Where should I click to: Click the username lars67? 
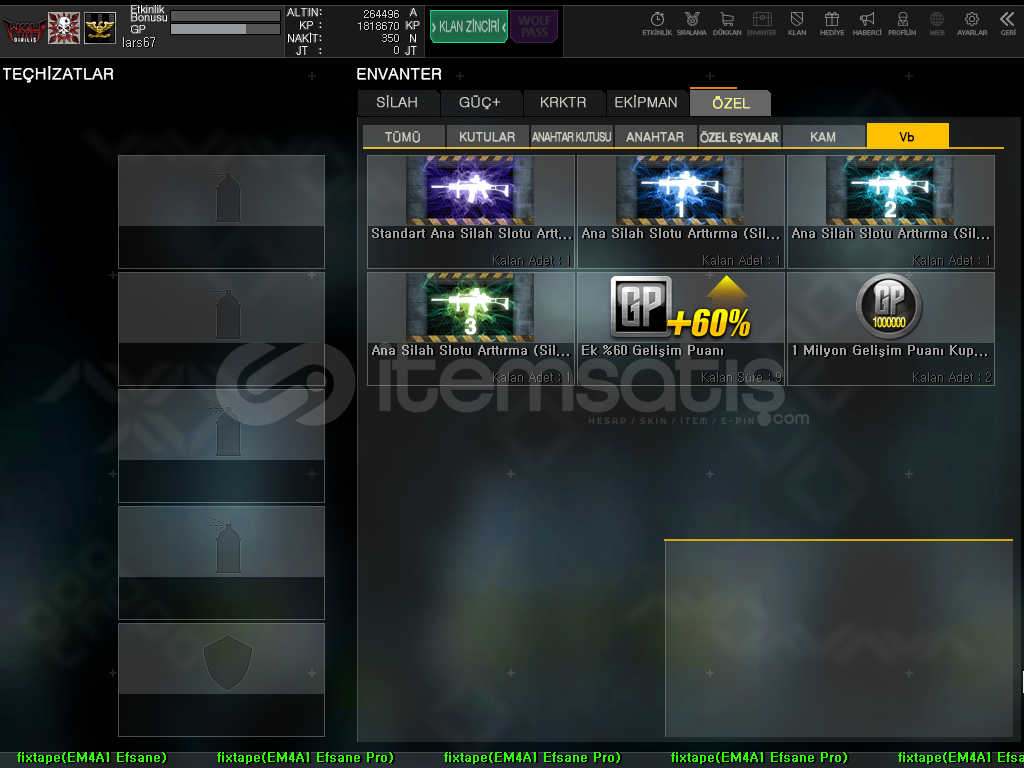point(139,42)
